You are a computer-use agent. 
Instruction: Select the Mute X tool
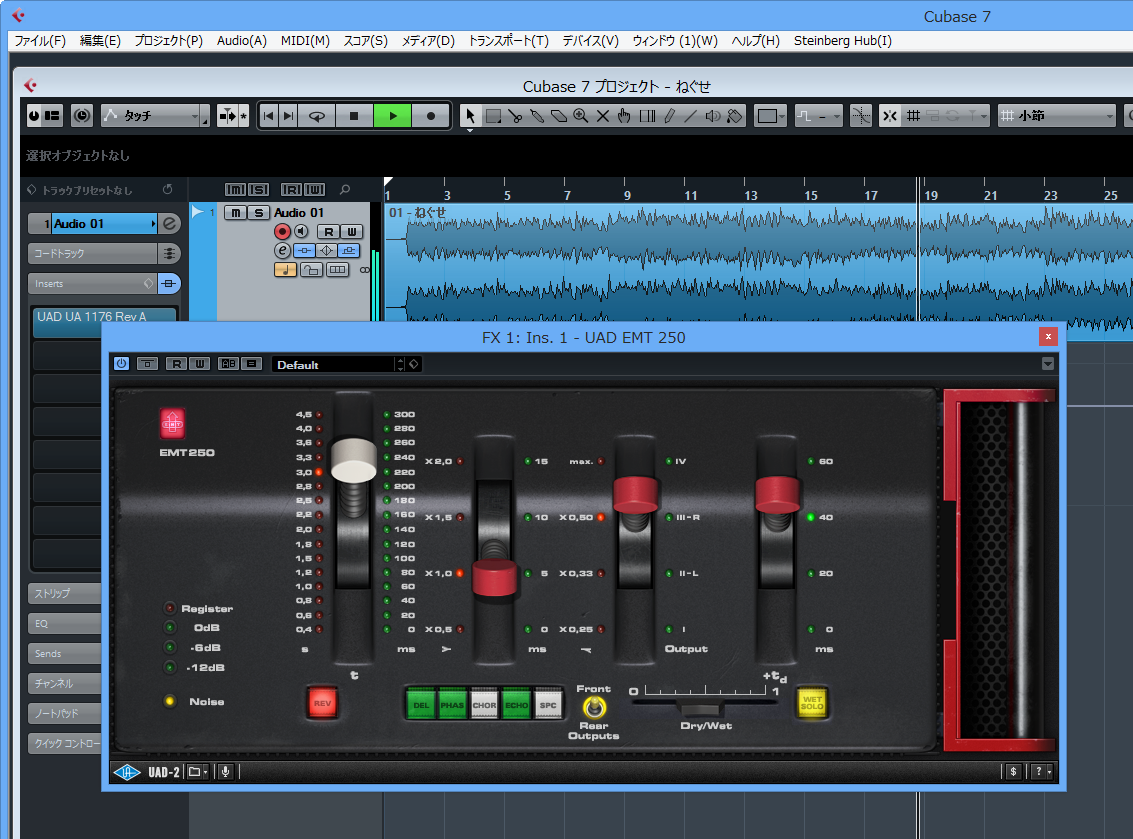click(x=603, y=116)
